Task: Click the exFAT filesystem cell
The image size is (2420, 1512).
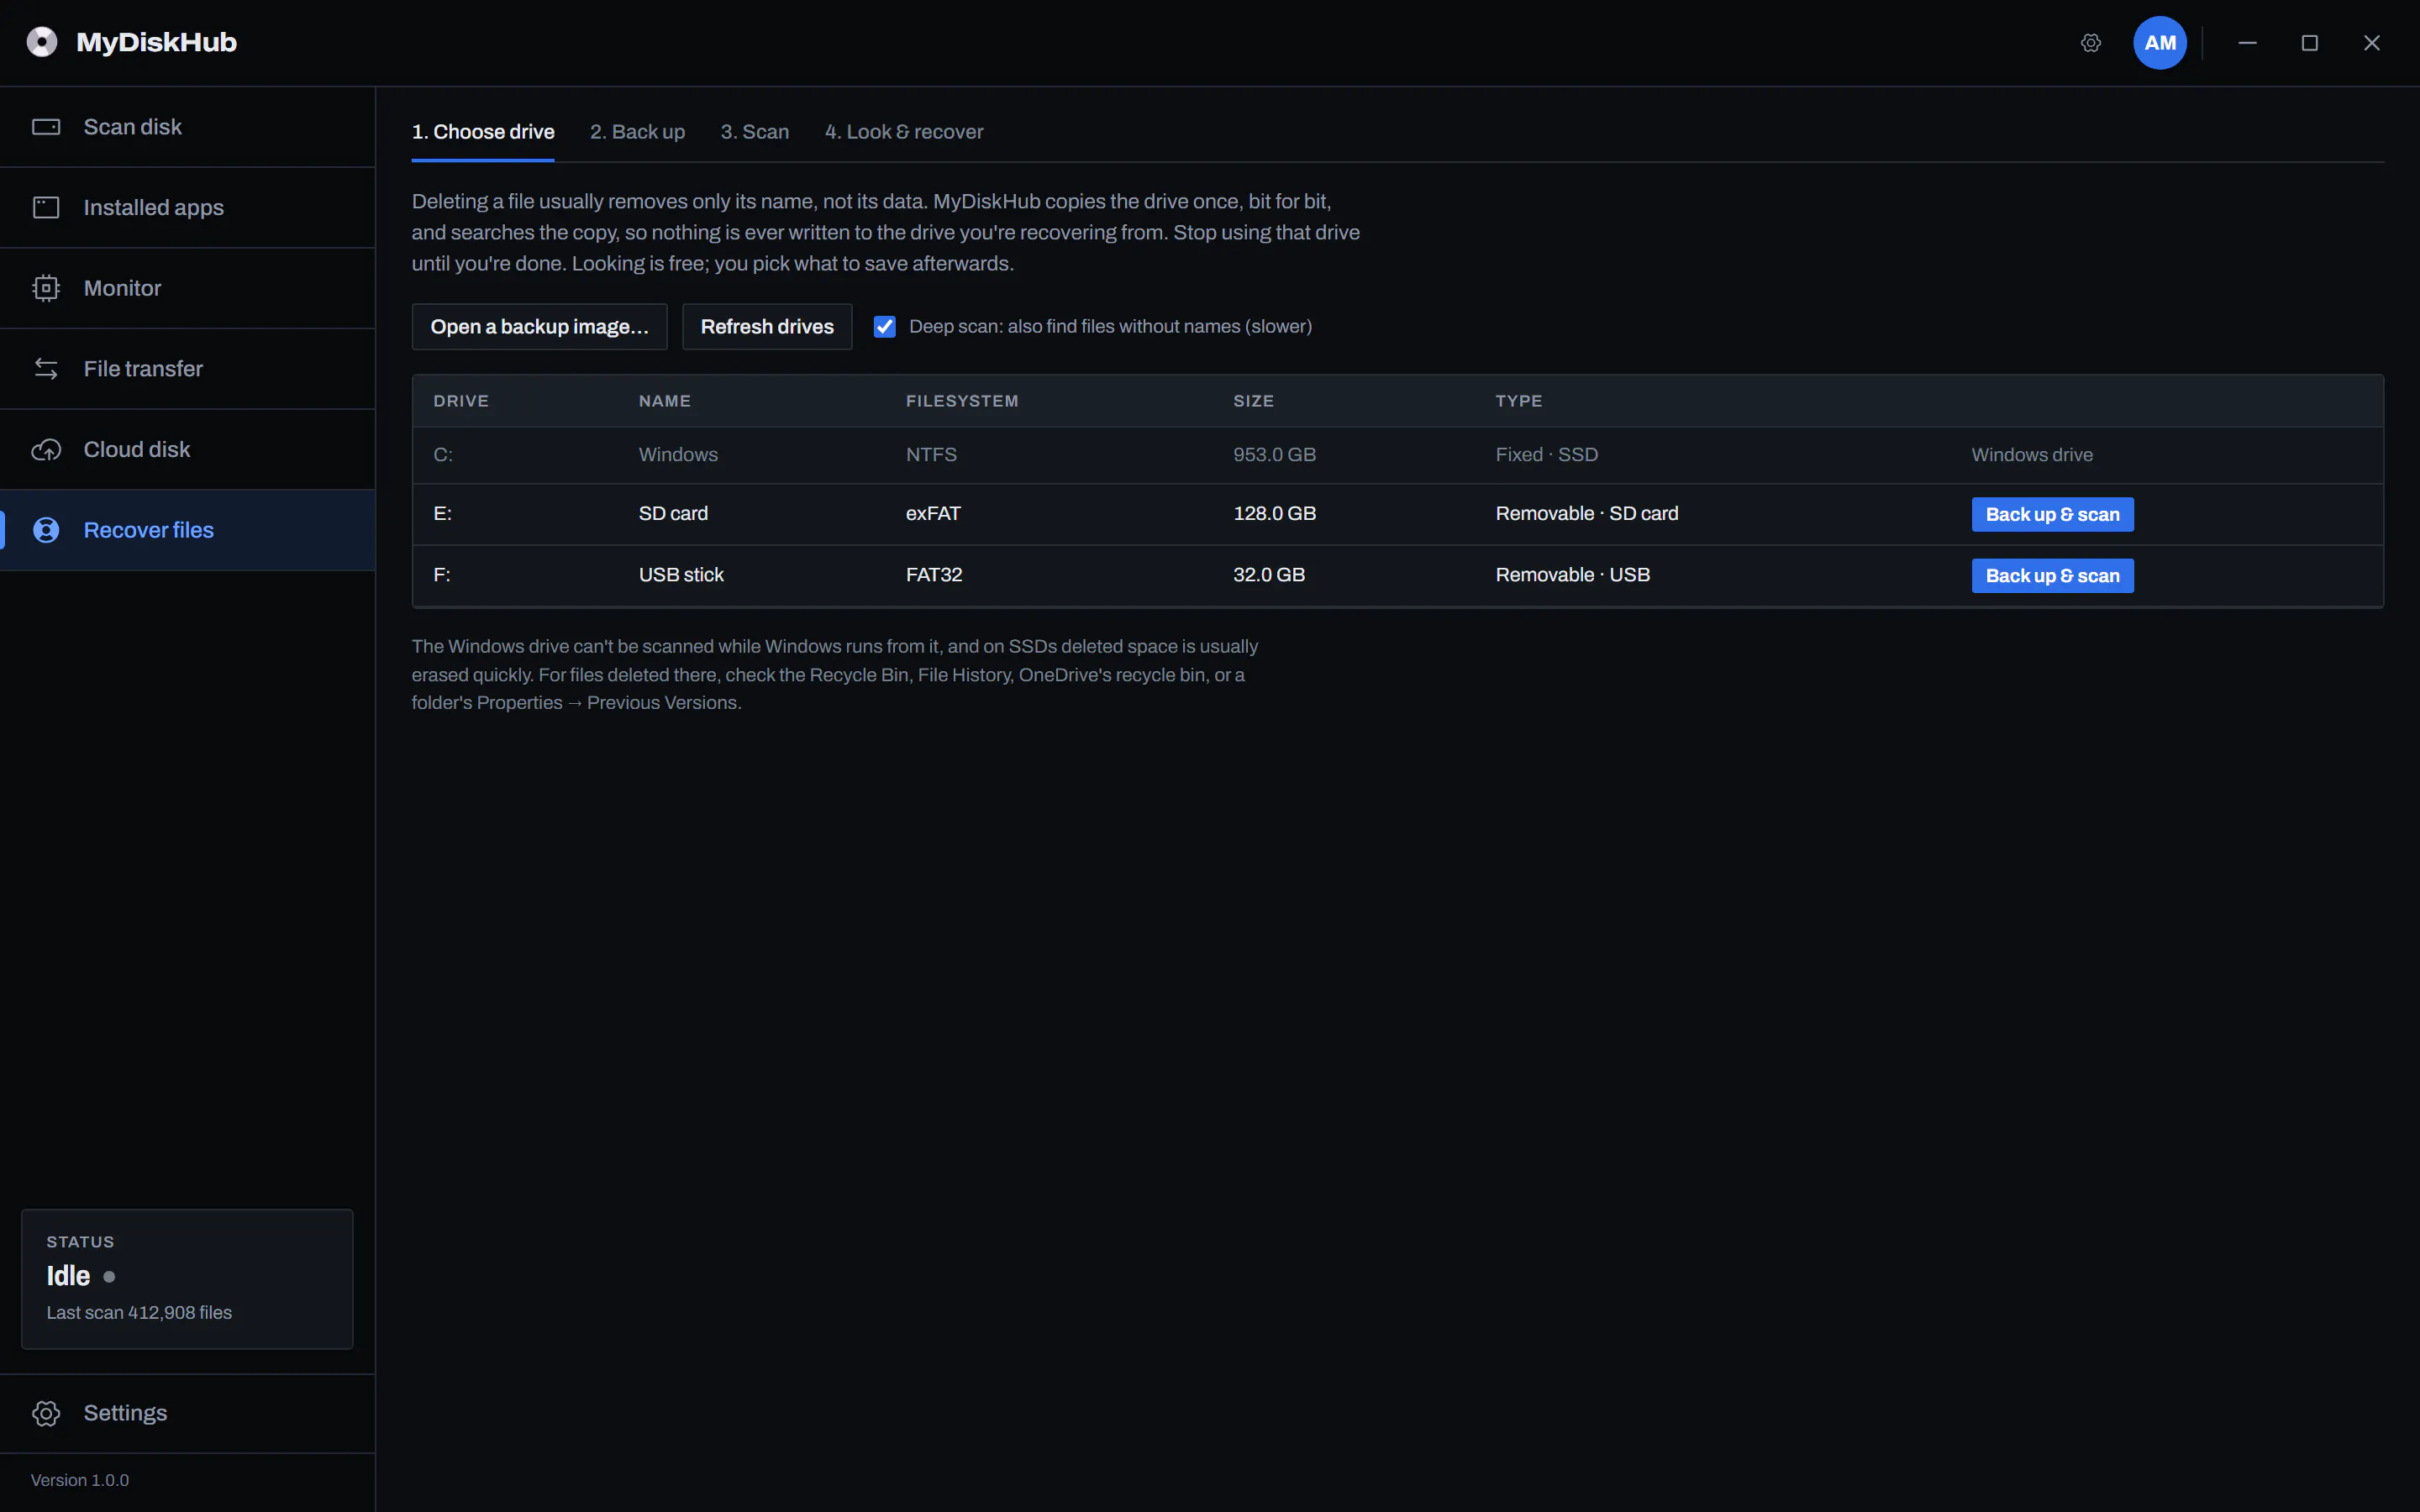Action: pyautogui.click(x=933, y=514)
